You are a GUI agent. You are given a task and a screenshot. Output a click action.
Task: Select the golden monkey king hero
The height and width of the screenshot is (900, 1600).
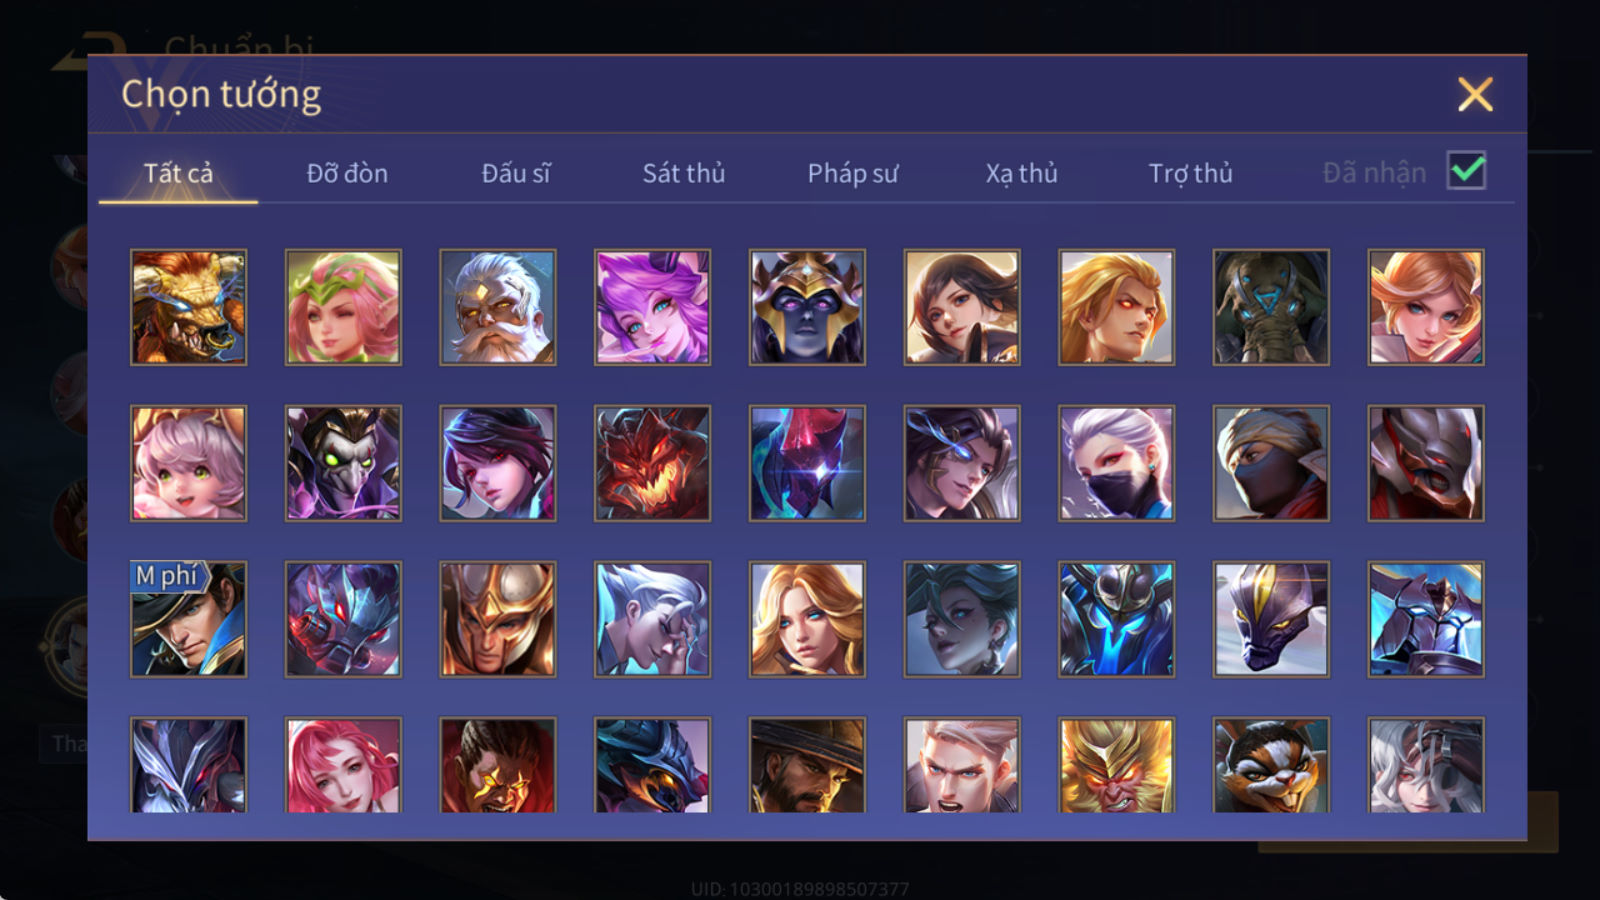pyautogui.click(x=1116, y=765)
